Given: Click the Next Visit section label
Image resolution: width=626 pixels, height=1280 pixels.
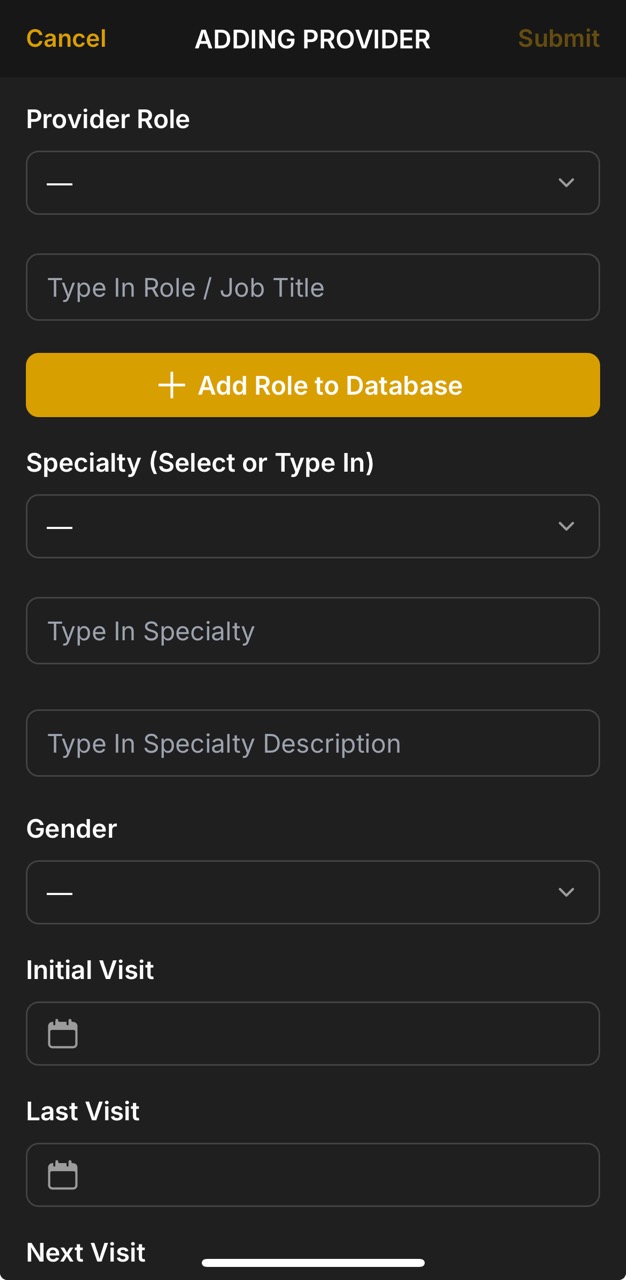Looking at the screenshot, I should pyautogui.click(x=85, y=1251).
